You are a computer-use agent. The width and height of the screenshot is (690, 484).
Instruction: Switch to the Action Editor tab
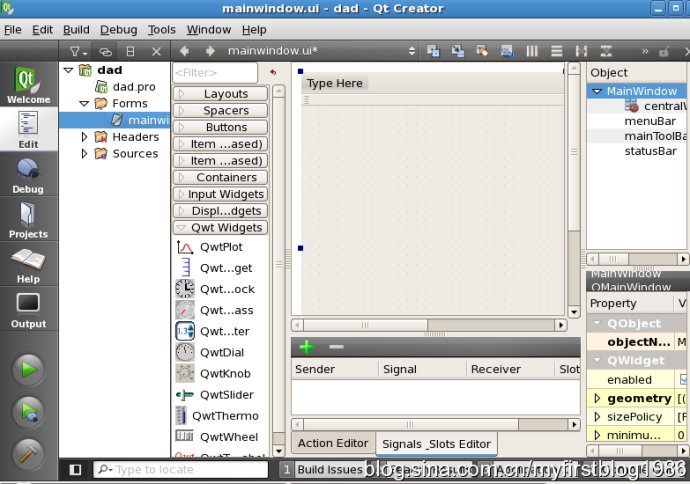(x=333, y=443)
